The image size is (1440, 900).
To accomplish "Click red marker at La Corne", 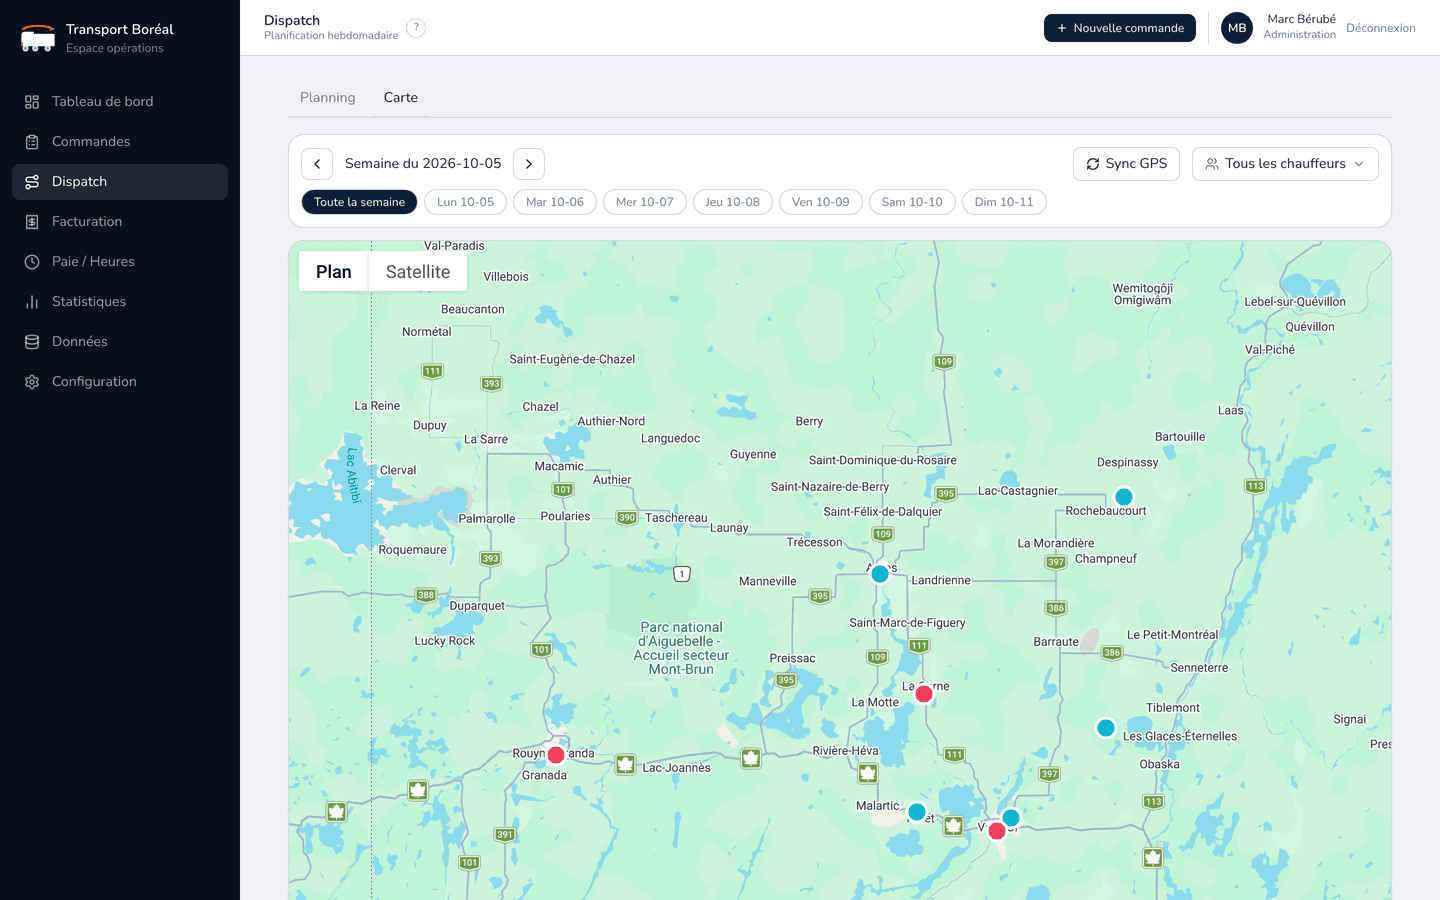I will (x=924, y=694).
